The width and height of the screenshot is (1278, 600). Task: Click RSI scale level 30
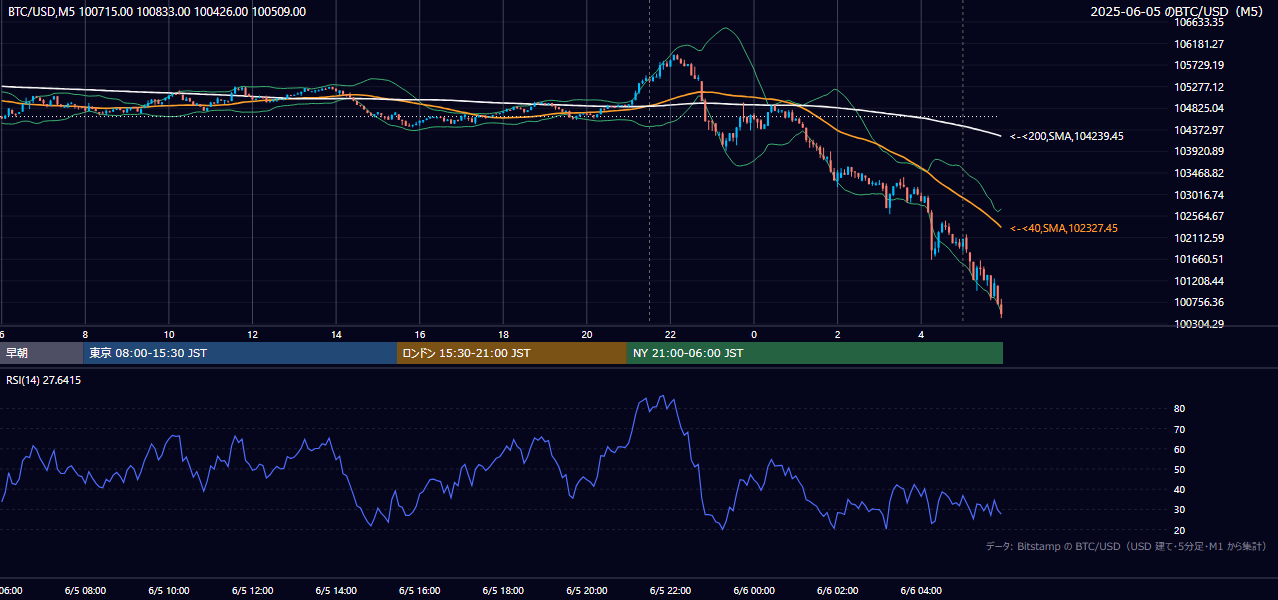1180,509
